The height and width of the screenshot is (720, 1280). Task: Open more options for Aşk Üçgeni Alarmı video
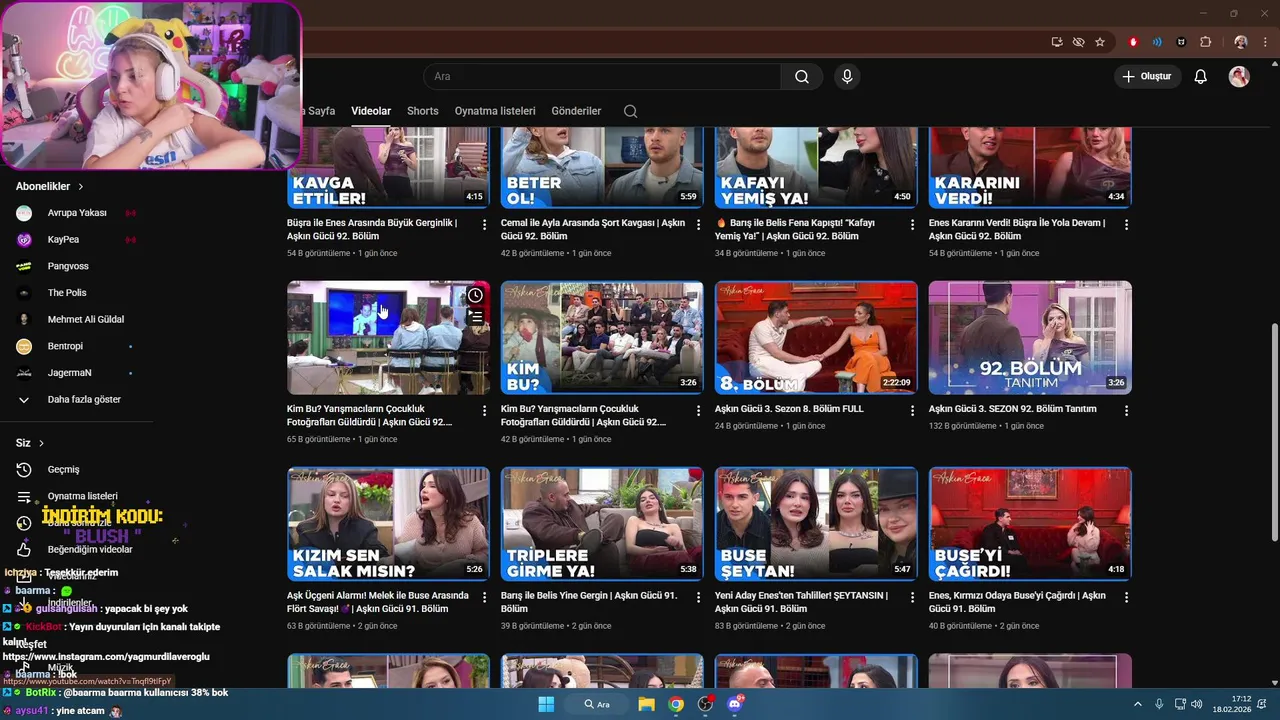point(484,597)
